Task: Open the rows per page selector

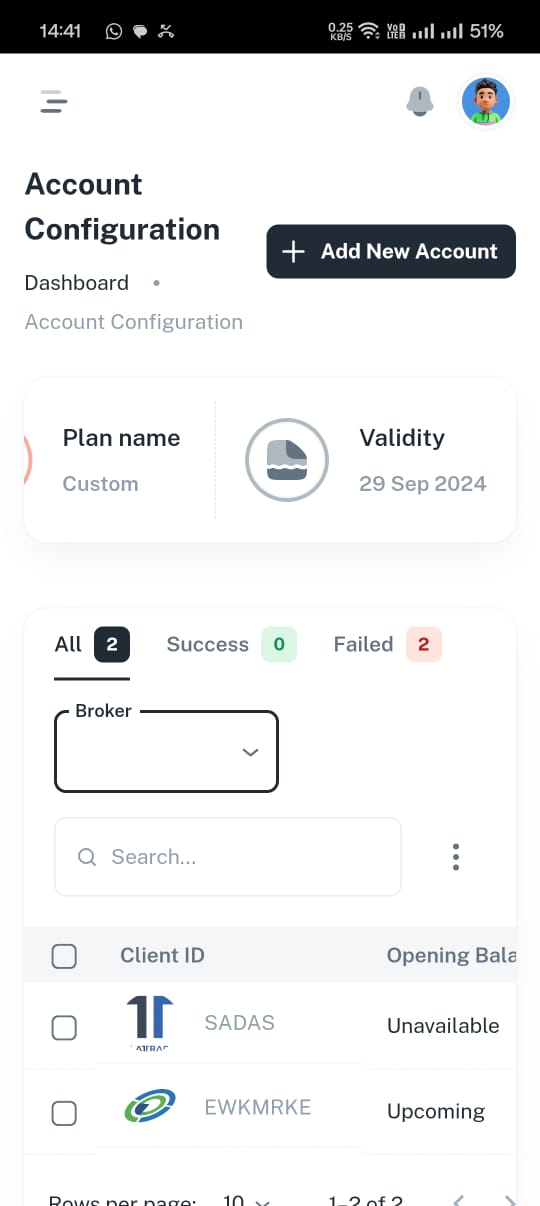Action: click(x=246, y=1197)
